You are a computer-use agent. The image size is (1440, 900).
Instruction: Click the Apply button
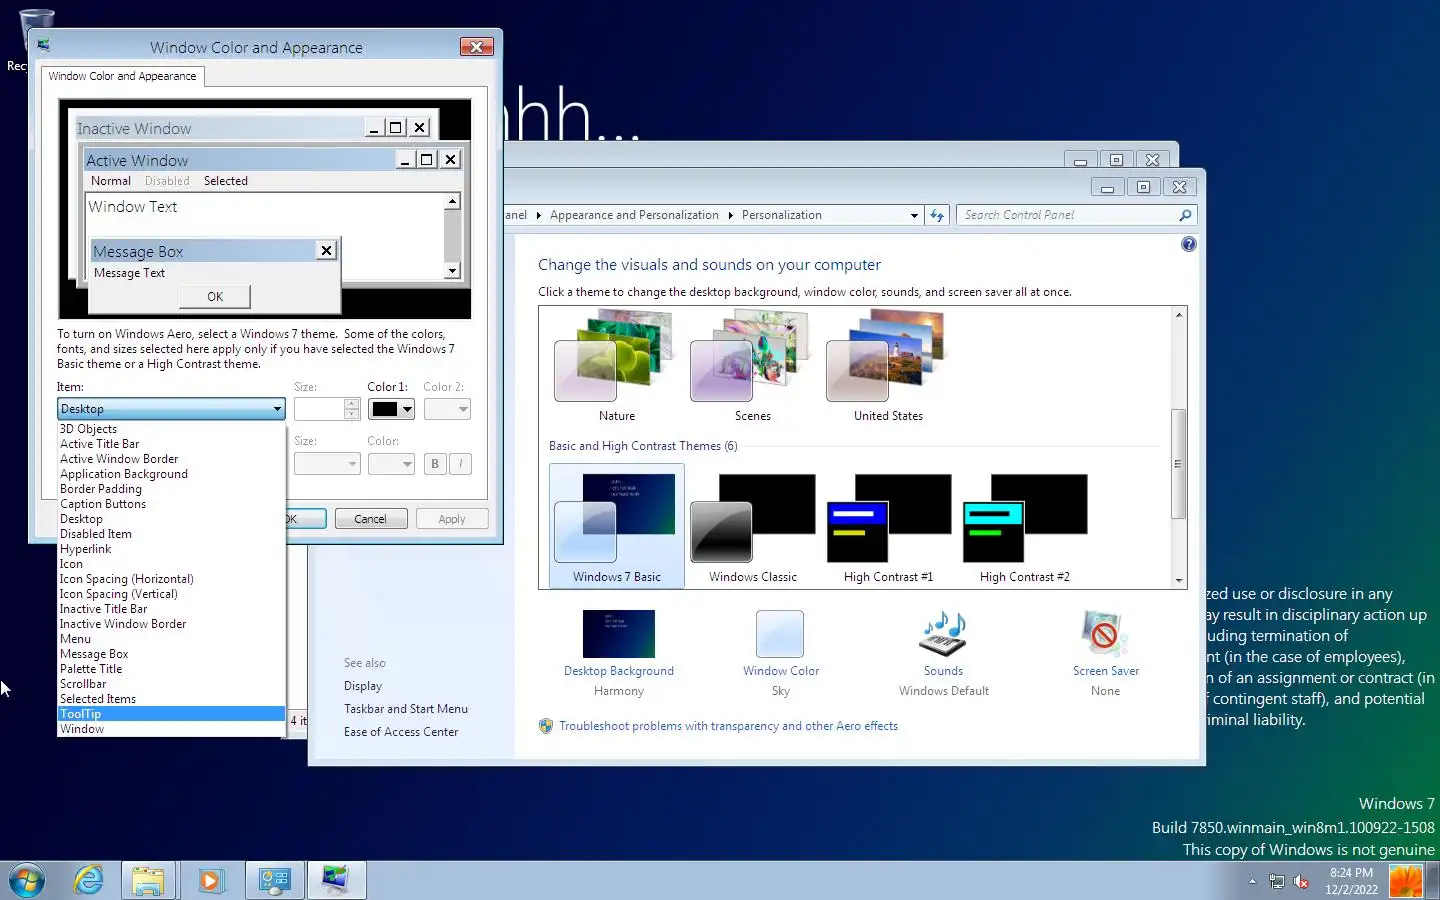451,519
